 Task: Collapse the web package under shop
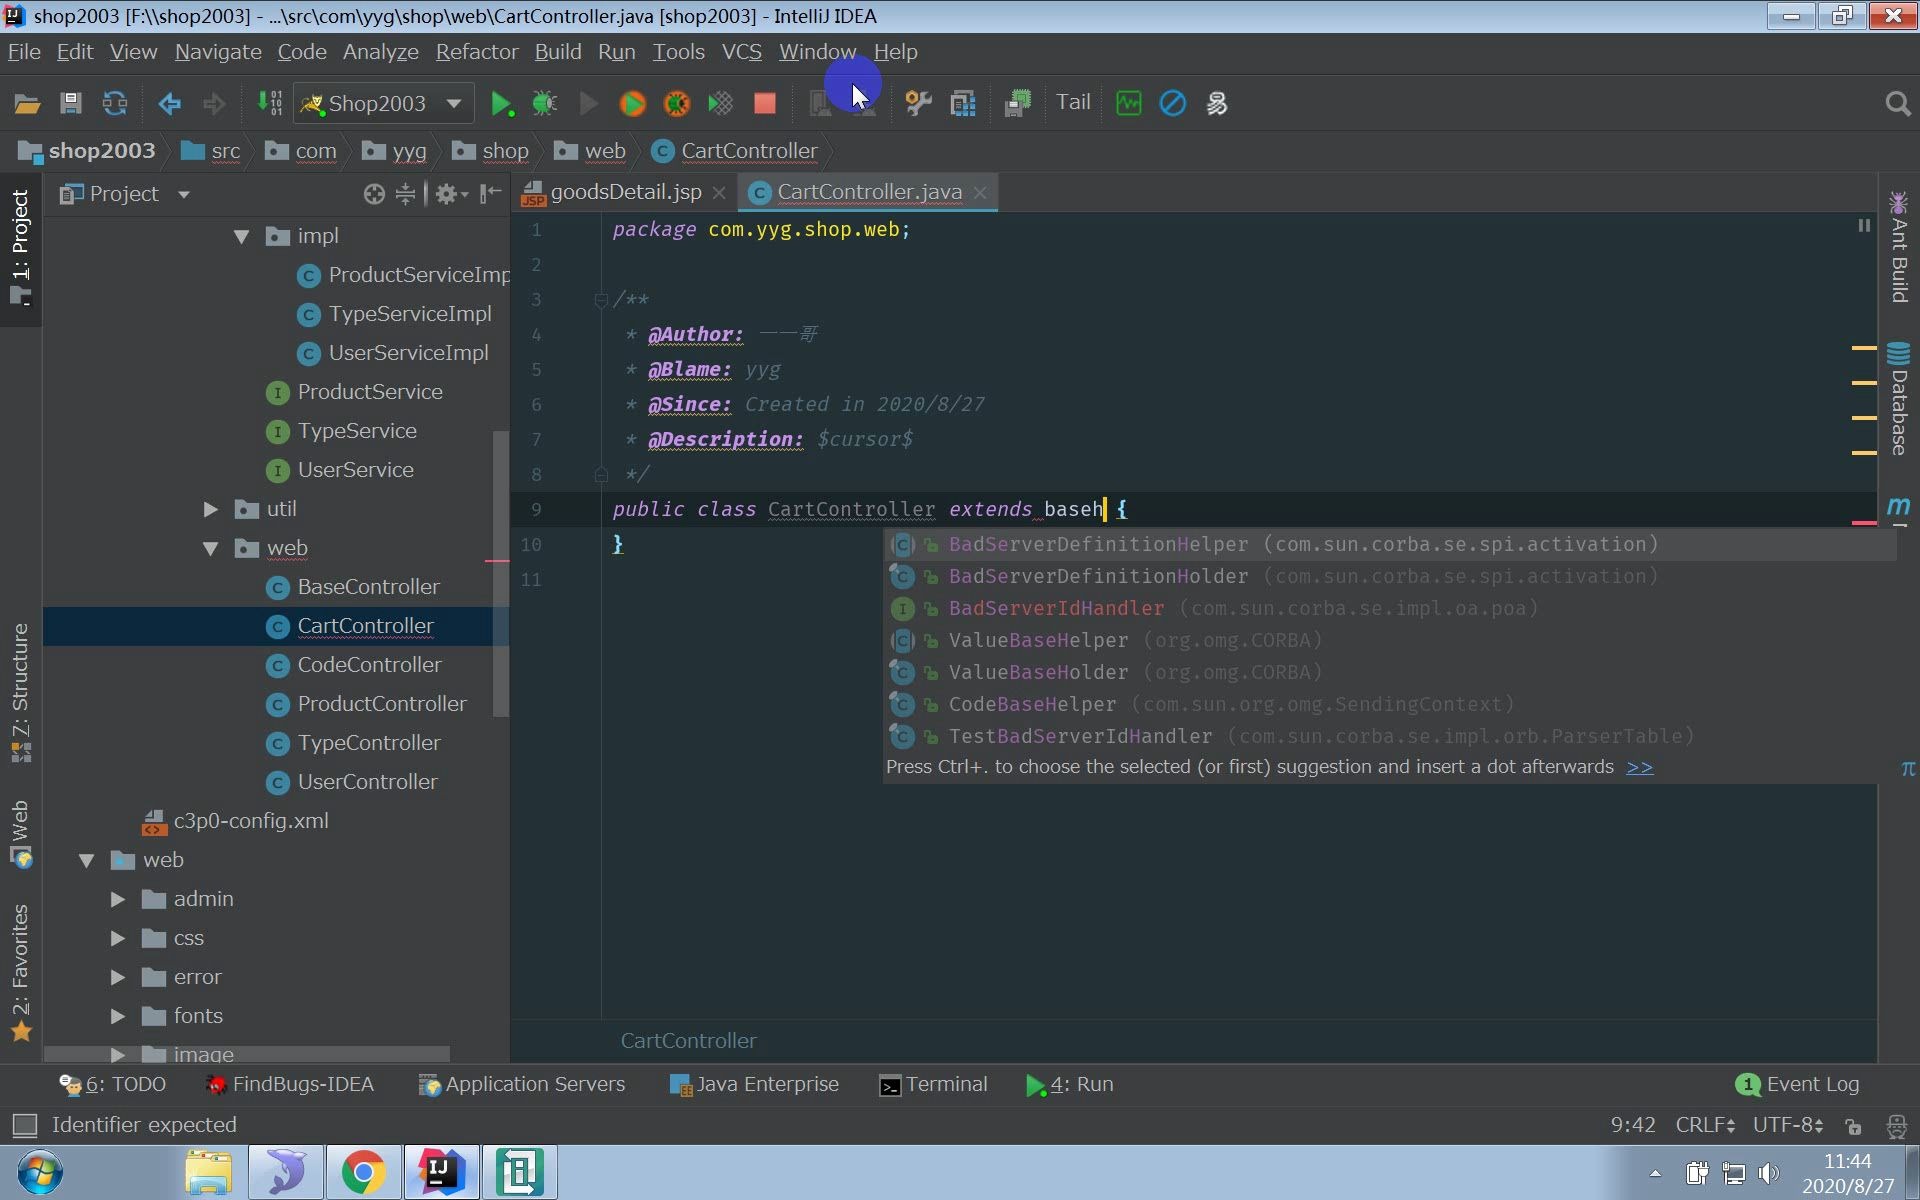[210, 549]
